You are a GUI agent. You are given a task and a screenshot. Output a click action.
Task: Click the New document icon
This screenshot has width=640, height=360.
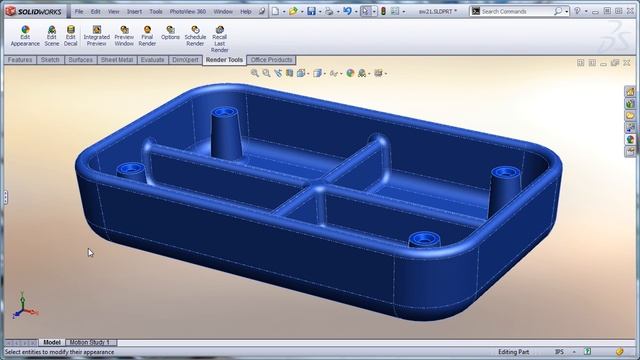tap(276, 11)
